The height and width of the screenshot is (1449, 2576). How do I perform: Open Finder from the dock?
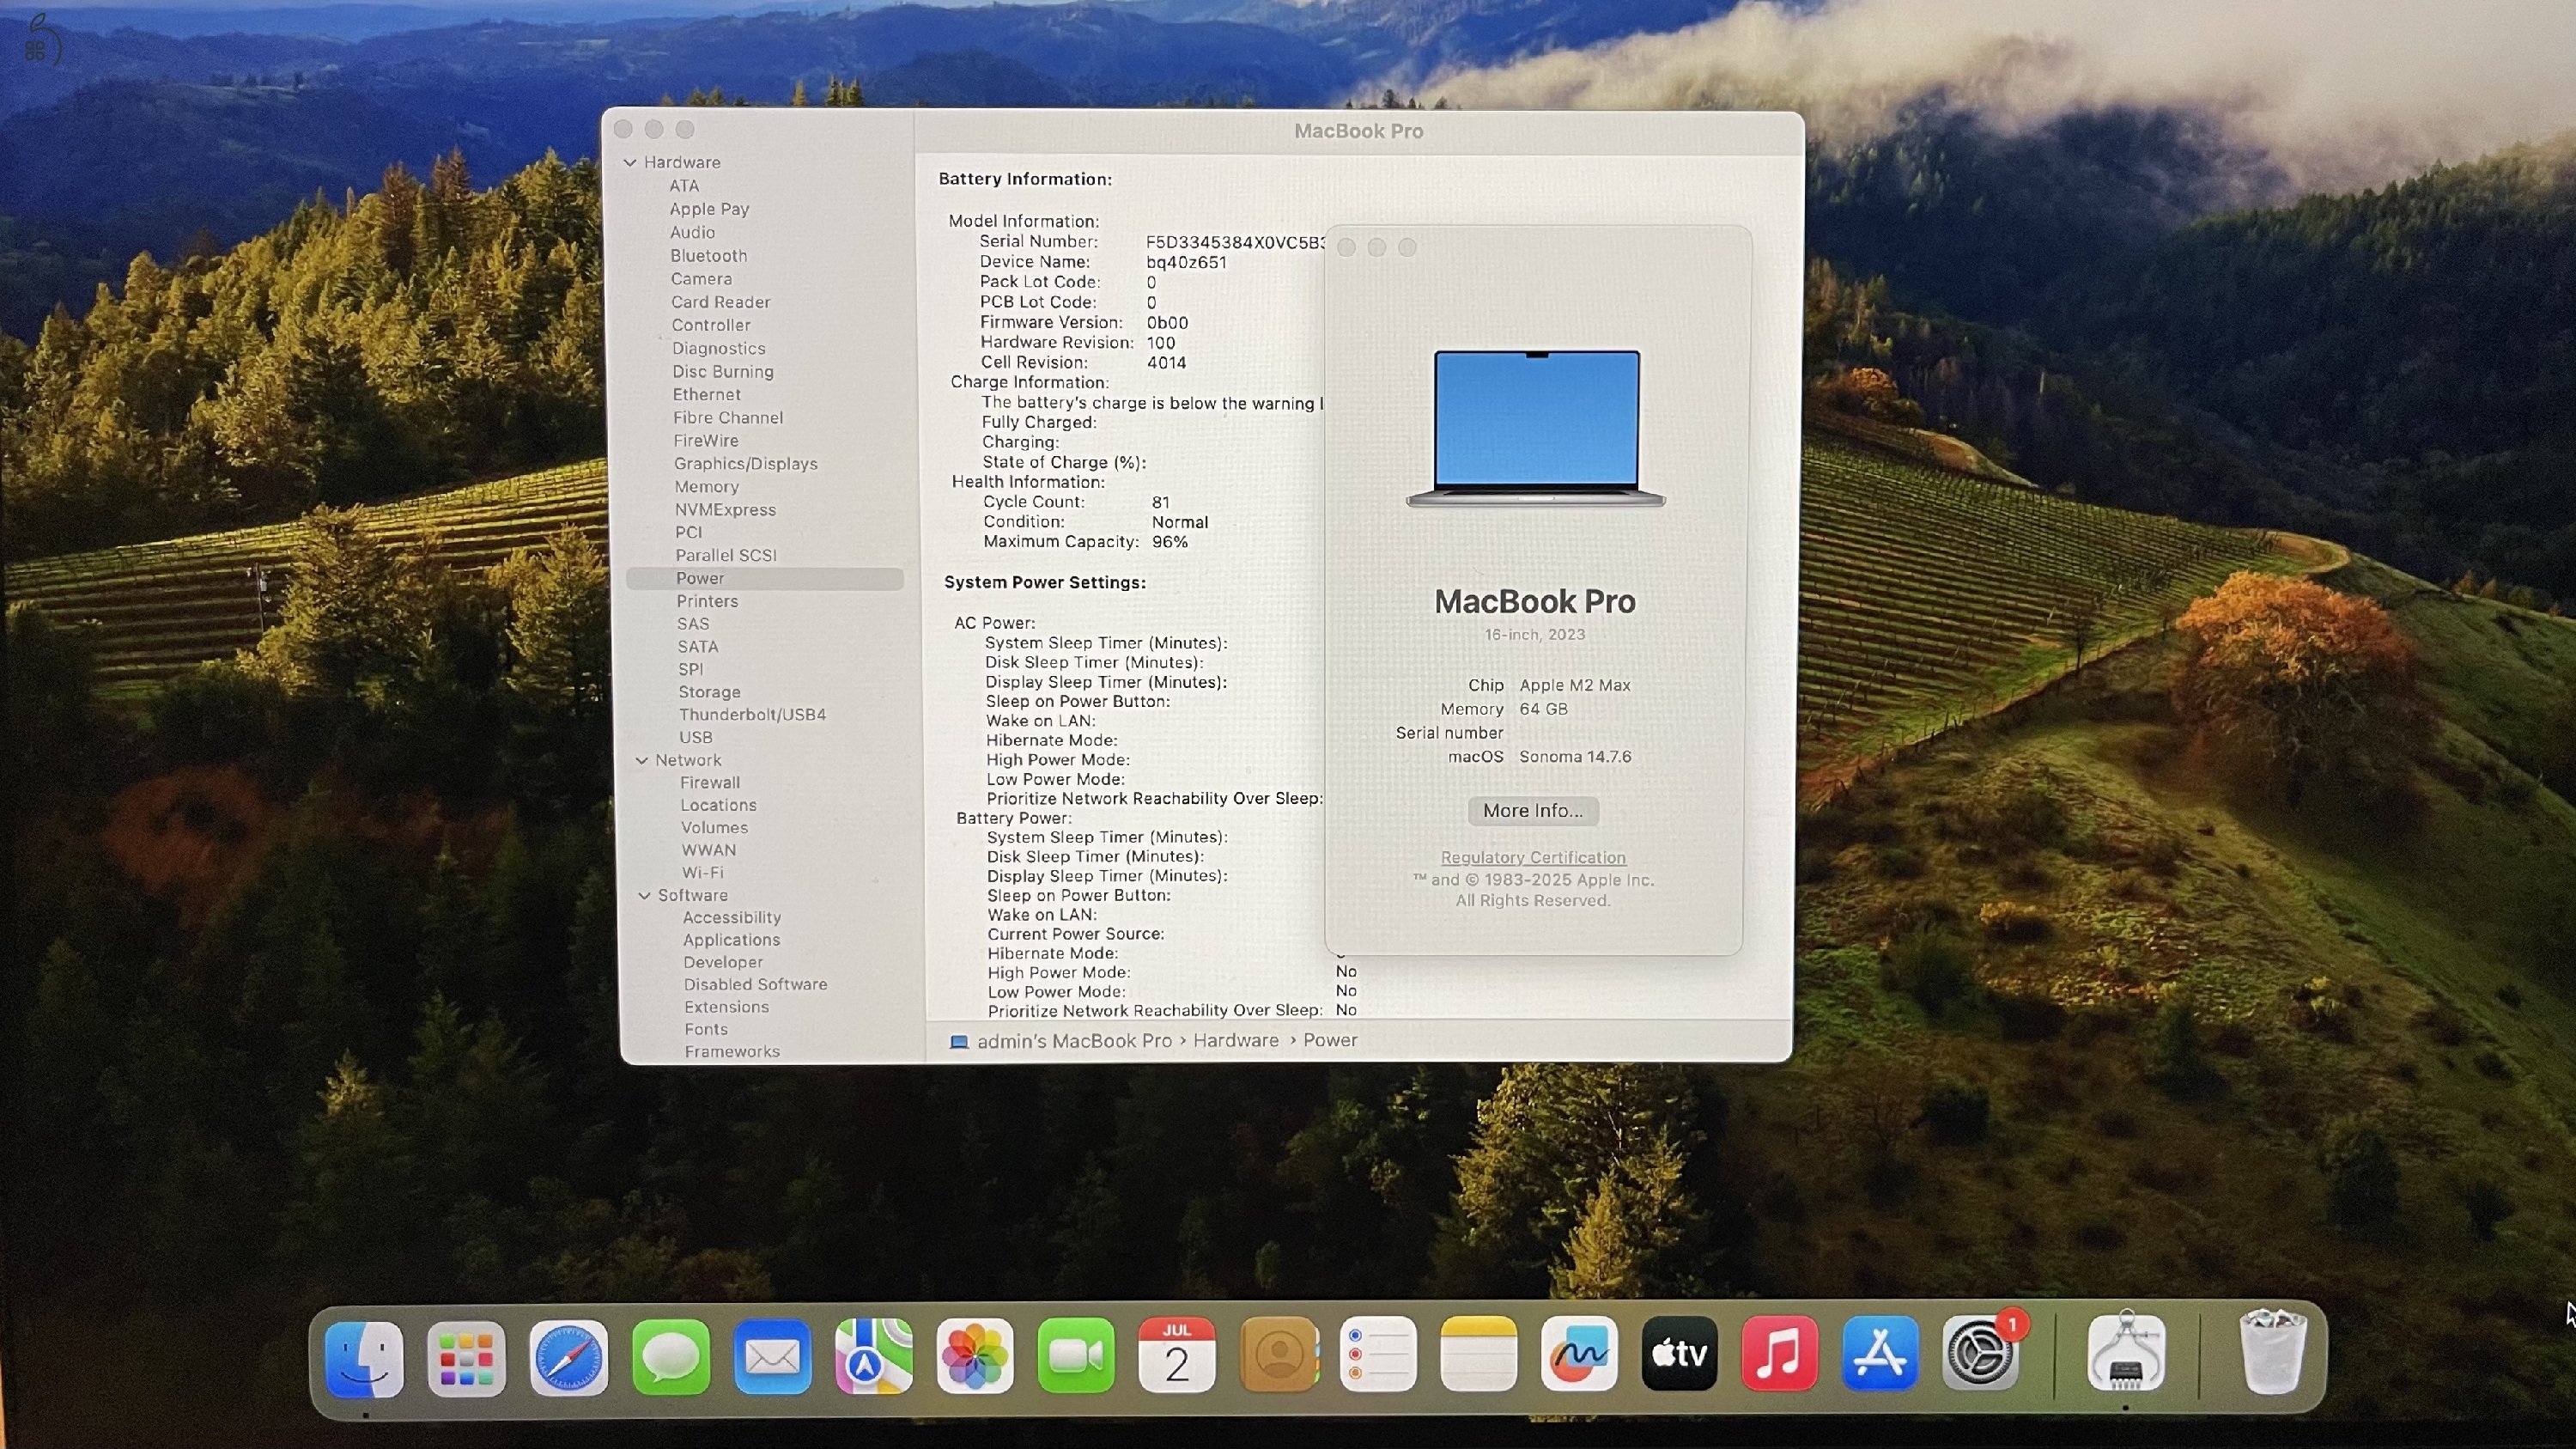coord(364,1358)
